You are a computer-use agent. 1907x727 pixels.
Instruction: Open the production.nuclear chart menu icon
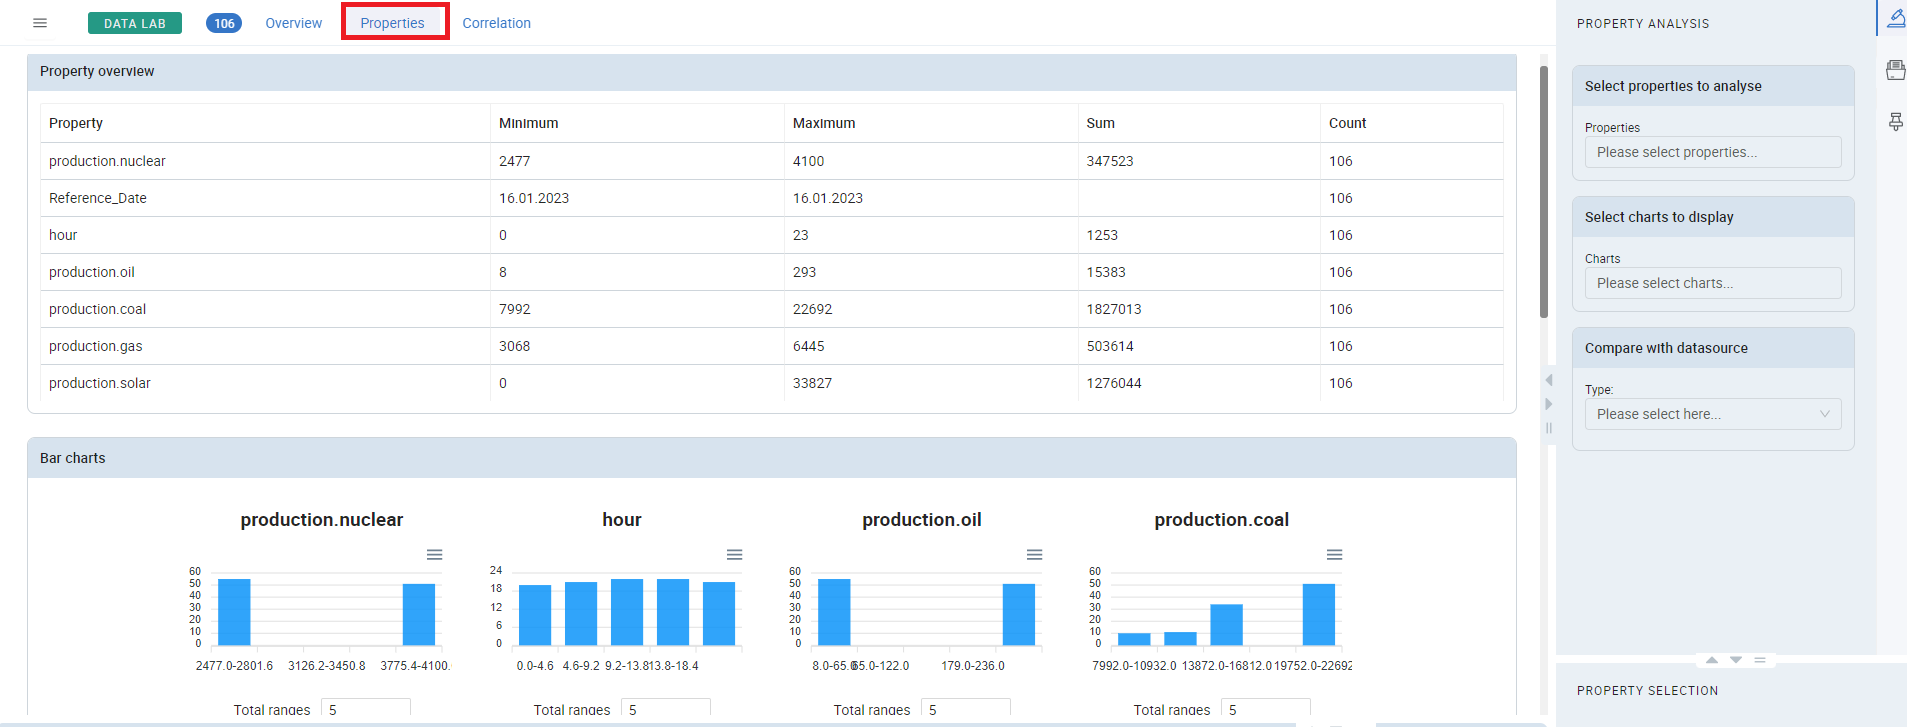coord(435,555)
